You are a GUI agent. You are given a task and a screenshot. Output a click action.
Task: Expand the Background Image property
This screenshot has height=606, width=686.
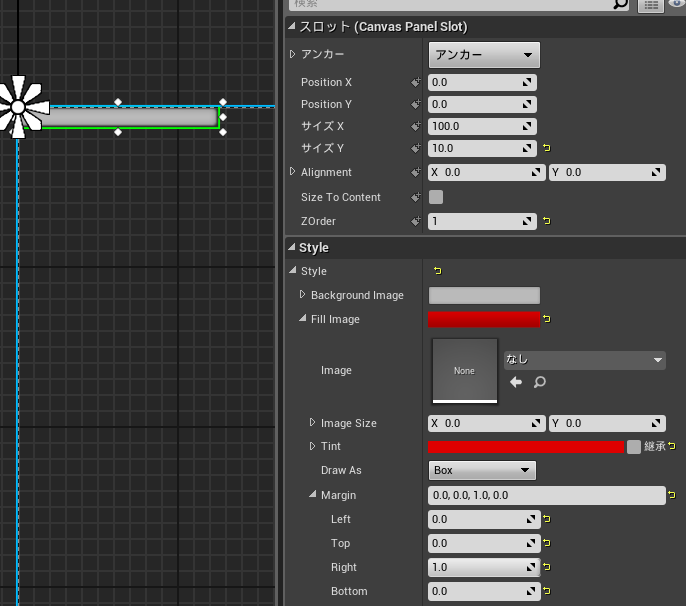coord(302,294)
